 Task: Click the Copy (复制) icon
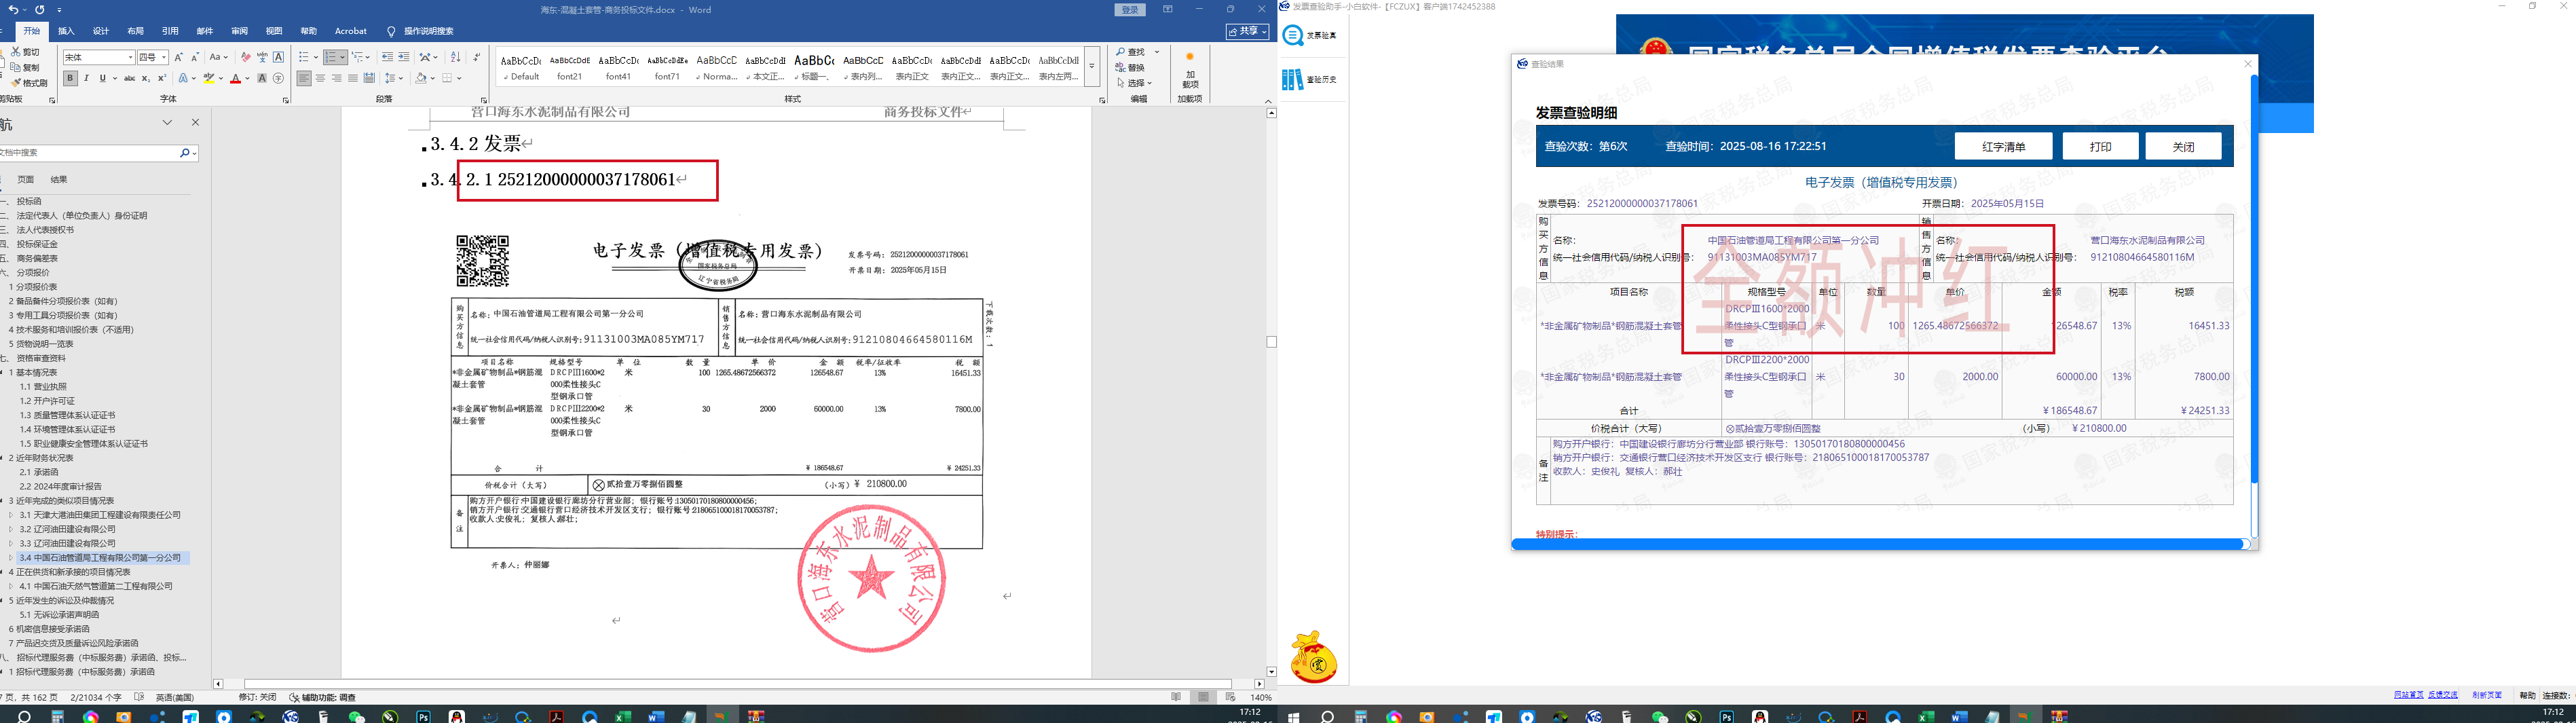pos(16,67)
